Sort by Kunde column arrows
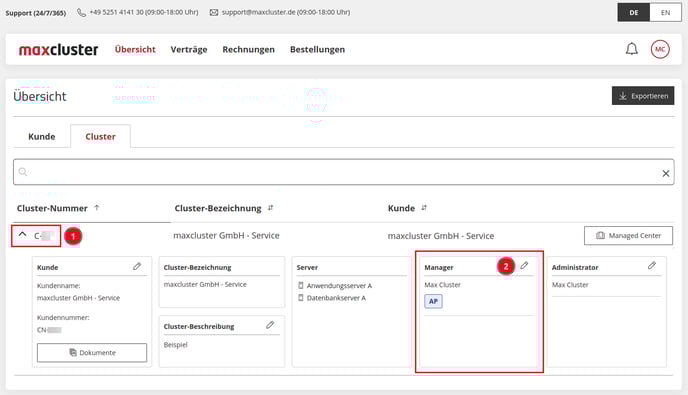The image size is (688, 395). coord(424,208)
